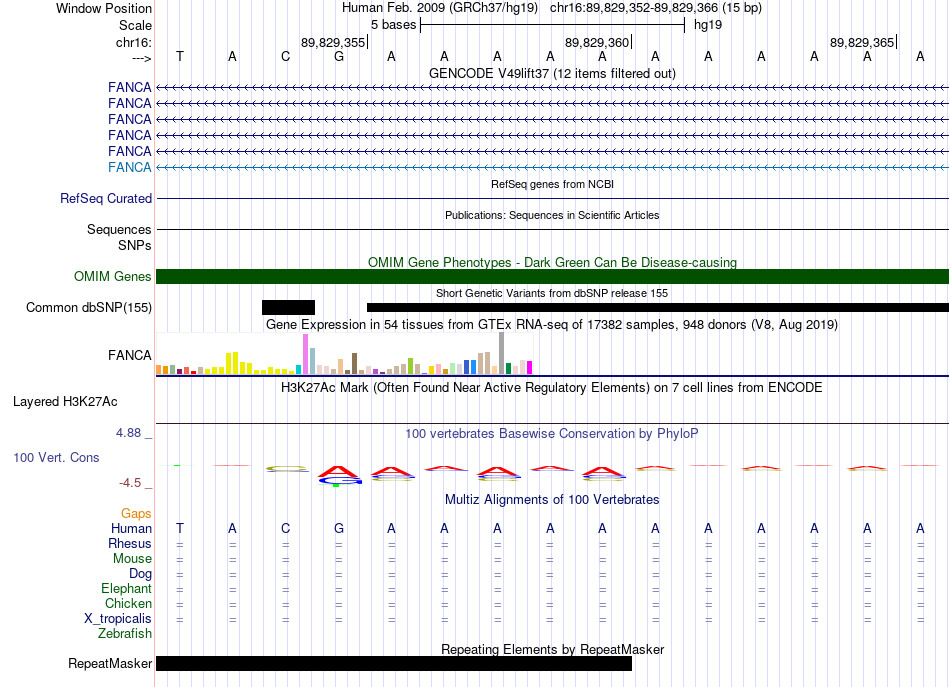This screenshot has height=687, width=950.
Task: Click the 'Scale' track label
Action: click(135, 25)
